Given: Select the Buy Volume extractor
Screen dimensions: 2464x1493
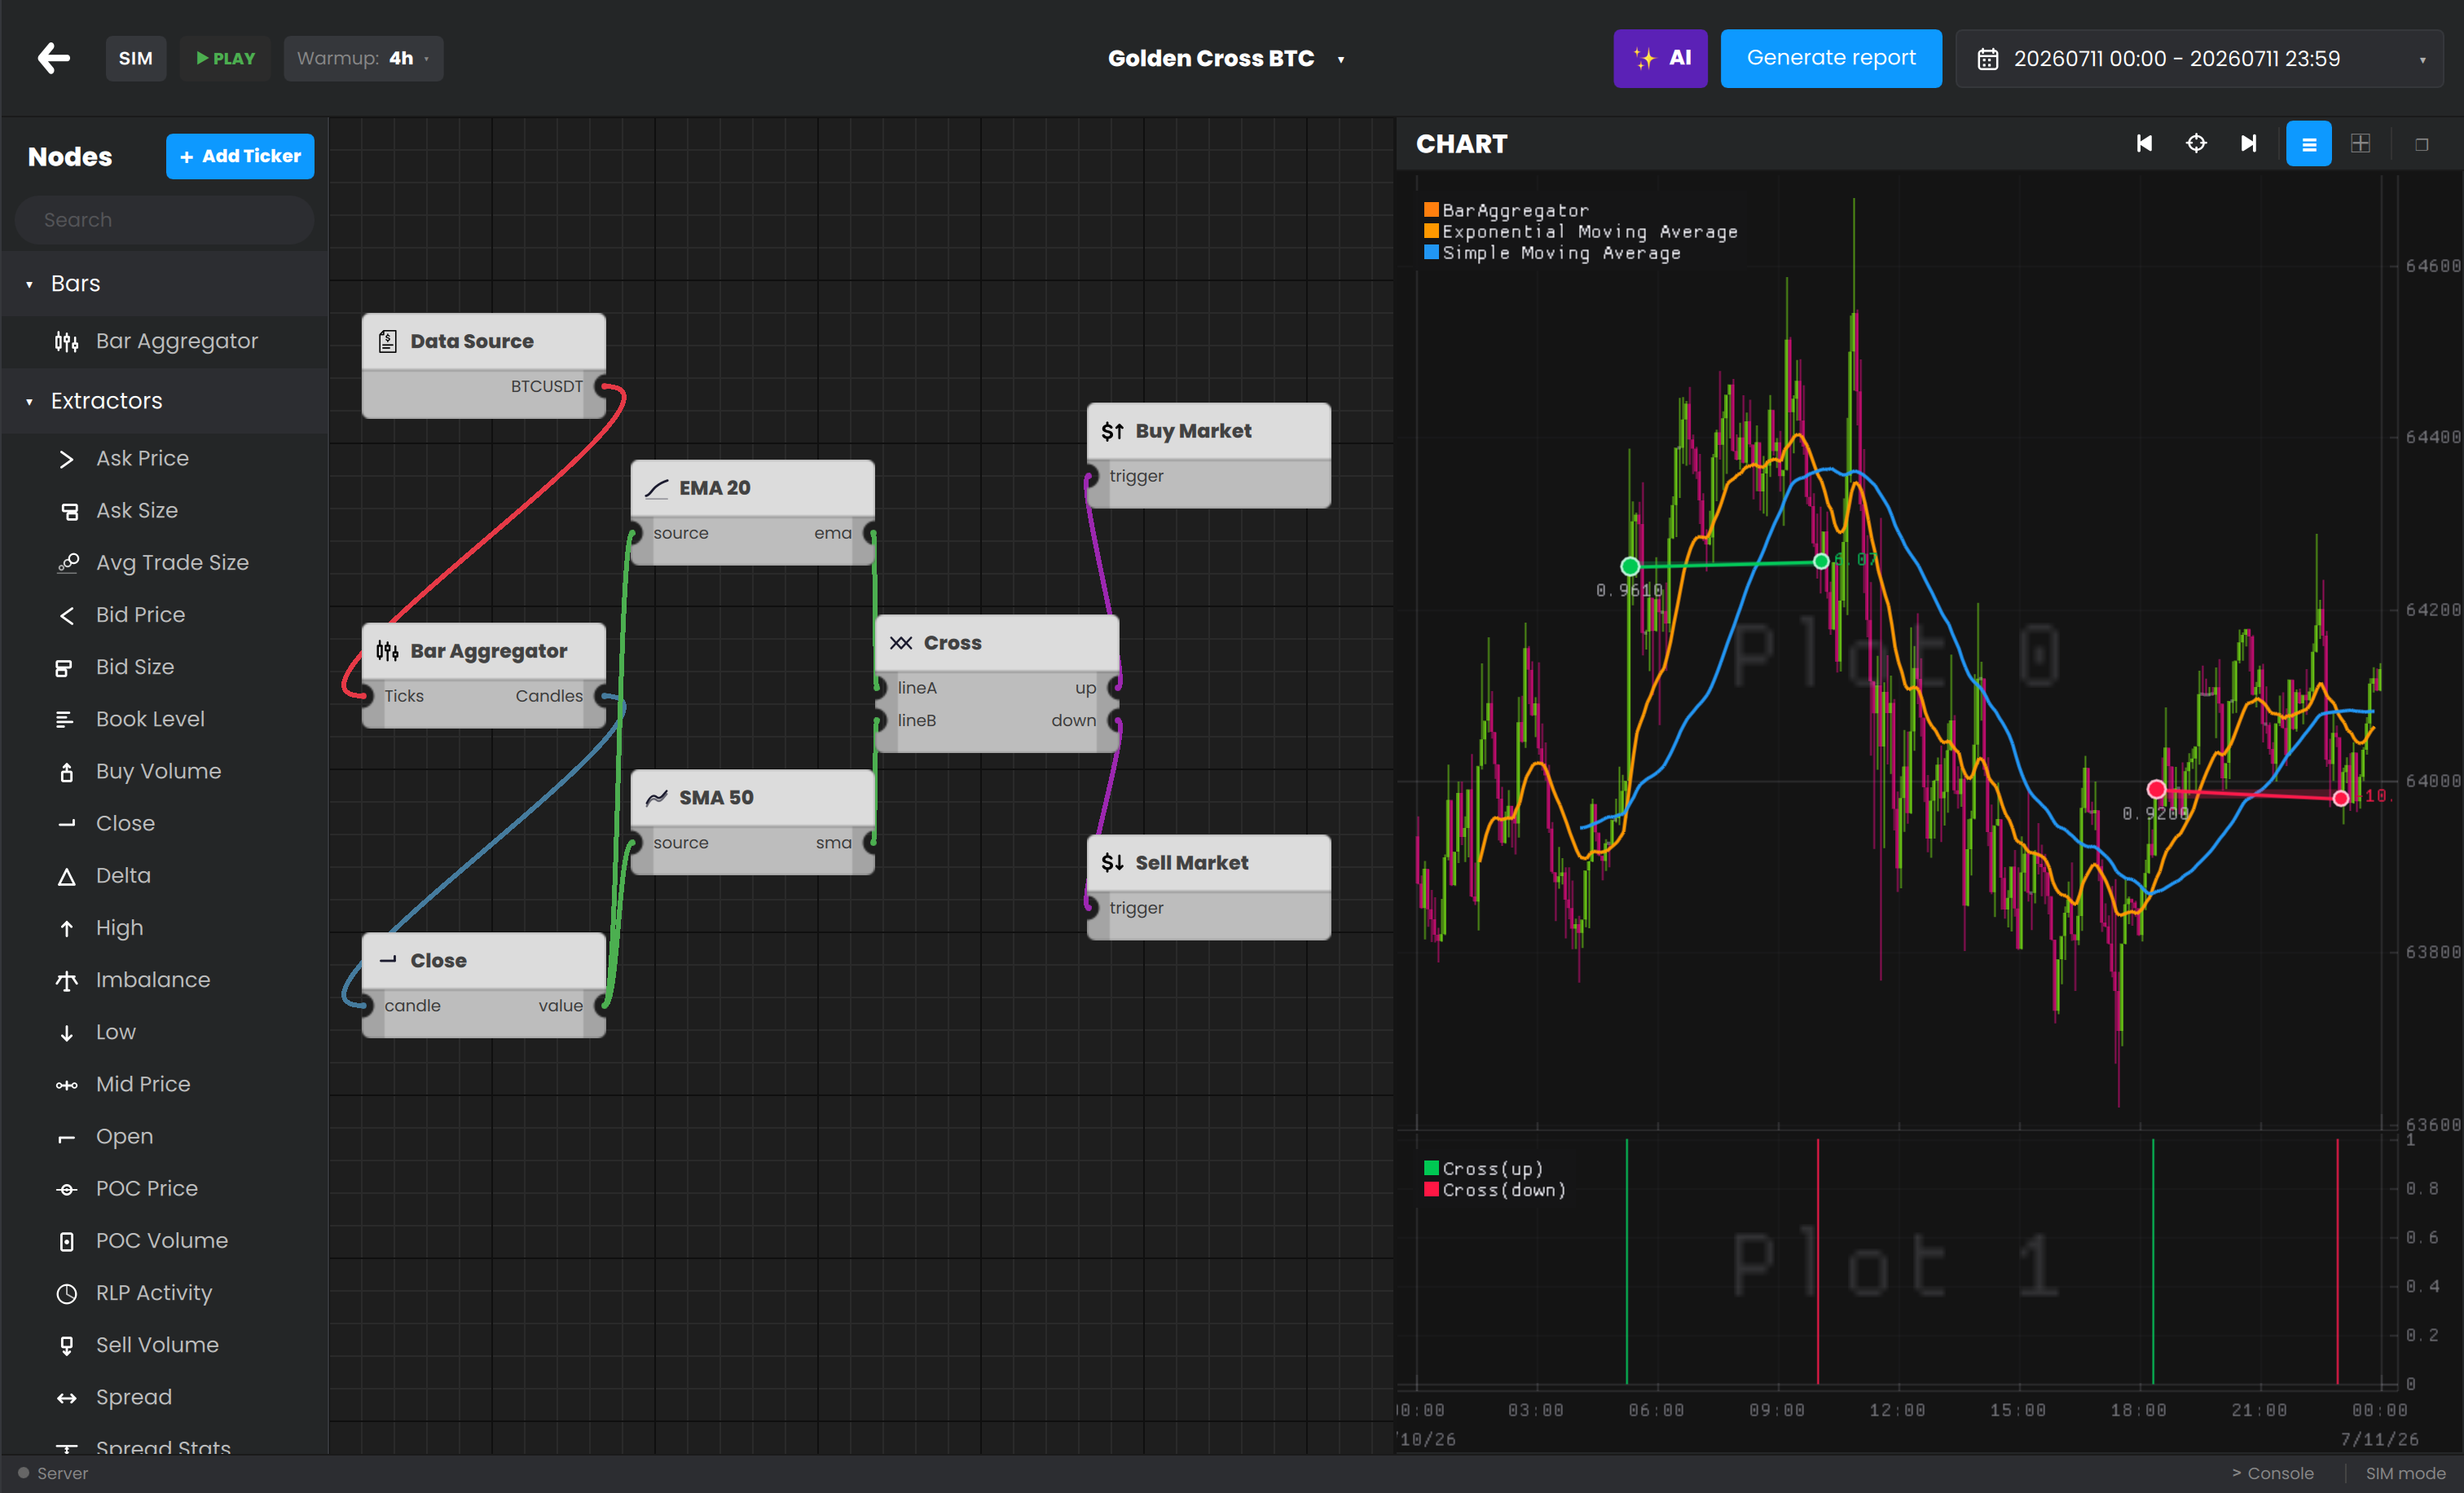Looking at the screenshot, I should (x=164, y=771).
